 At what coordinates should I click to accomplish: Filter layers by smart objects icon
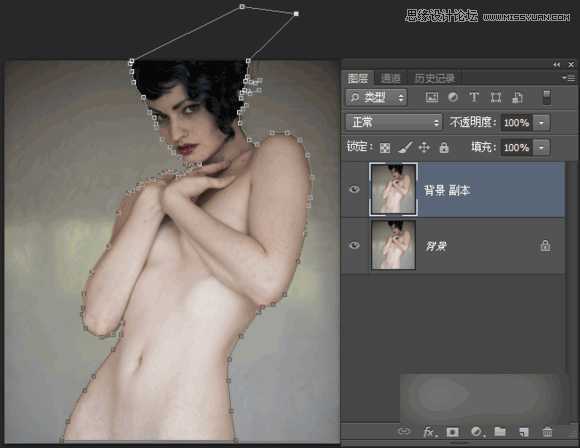517,97
